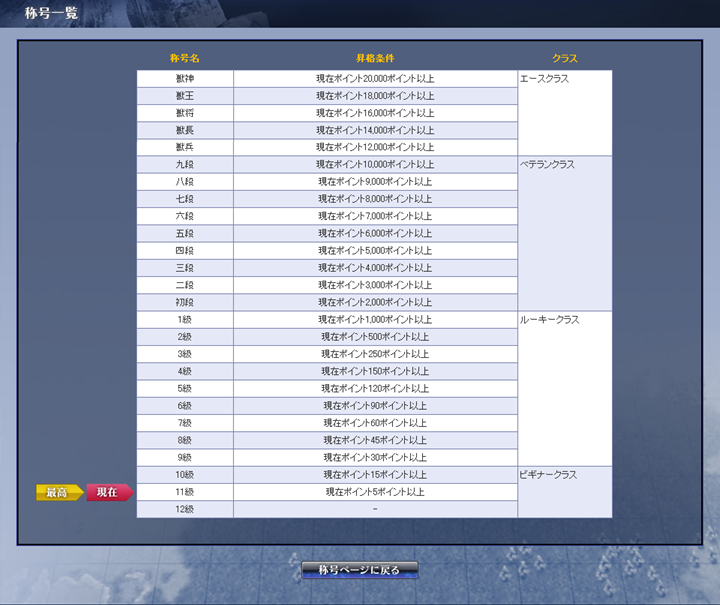Select the 獣王 title cell
Viewport: 720px width, 605px height.
click(x=185, y=96)
